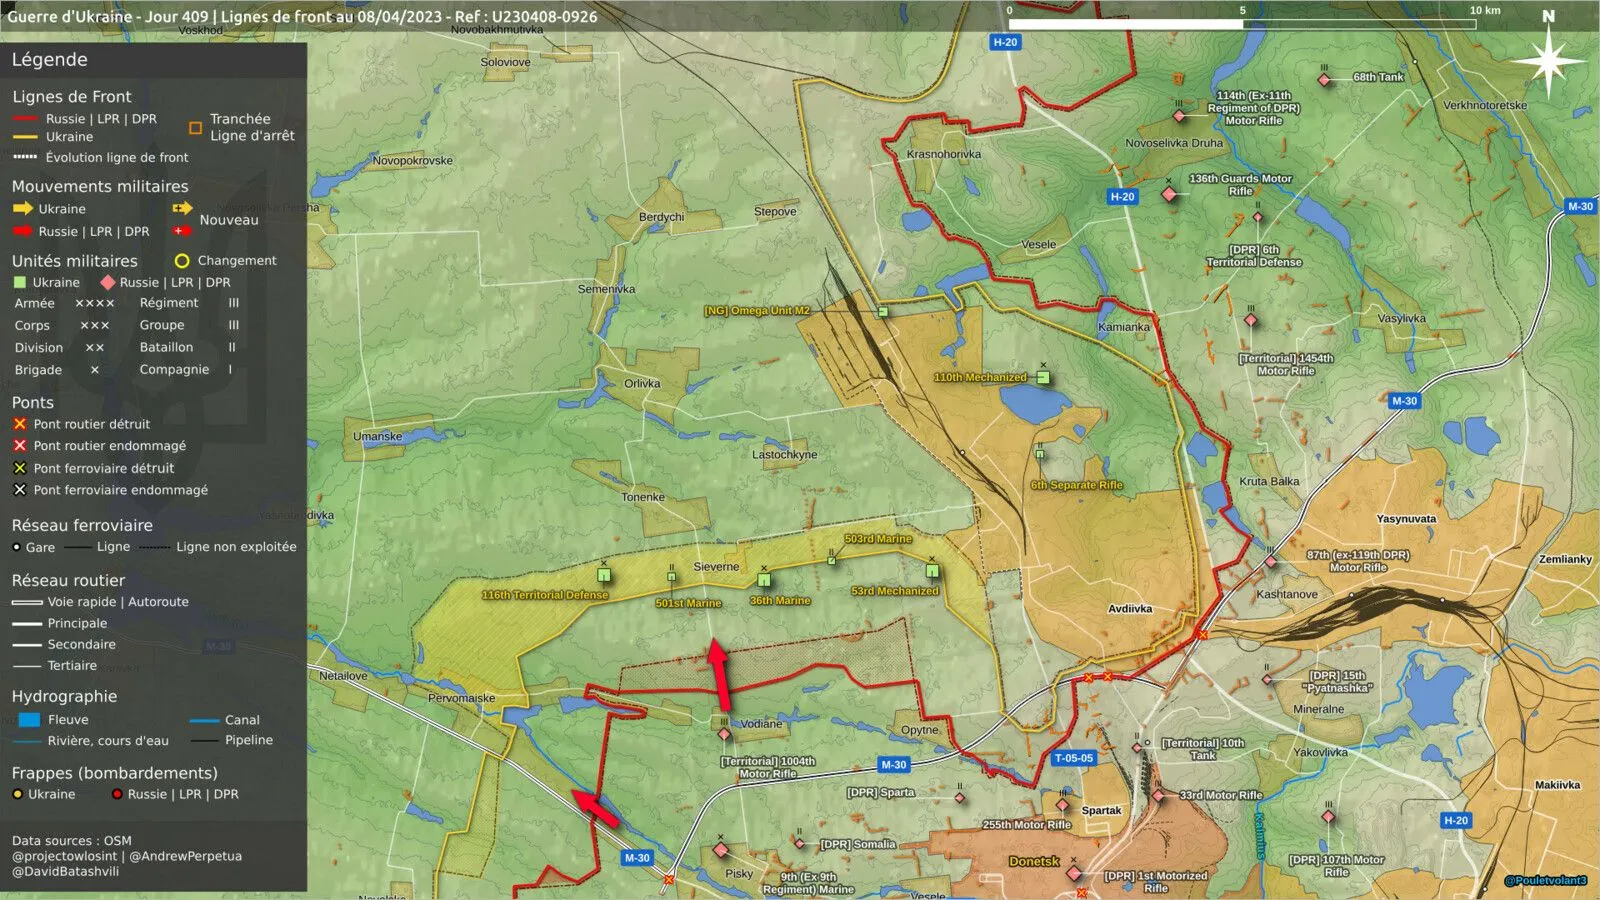The image size is (1600, 900).
Task: Click the 87th Motor Rifle diamond marker
Action: [1270, 562]
